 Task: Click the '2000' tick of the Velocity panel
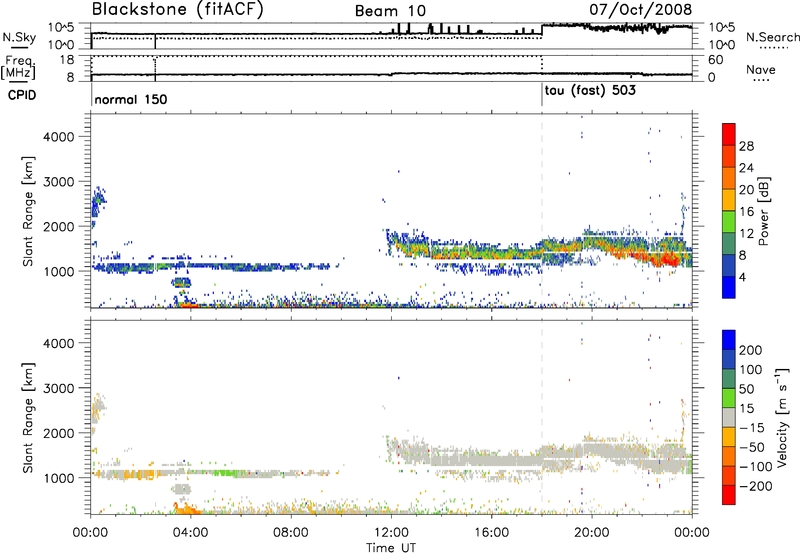59,433
